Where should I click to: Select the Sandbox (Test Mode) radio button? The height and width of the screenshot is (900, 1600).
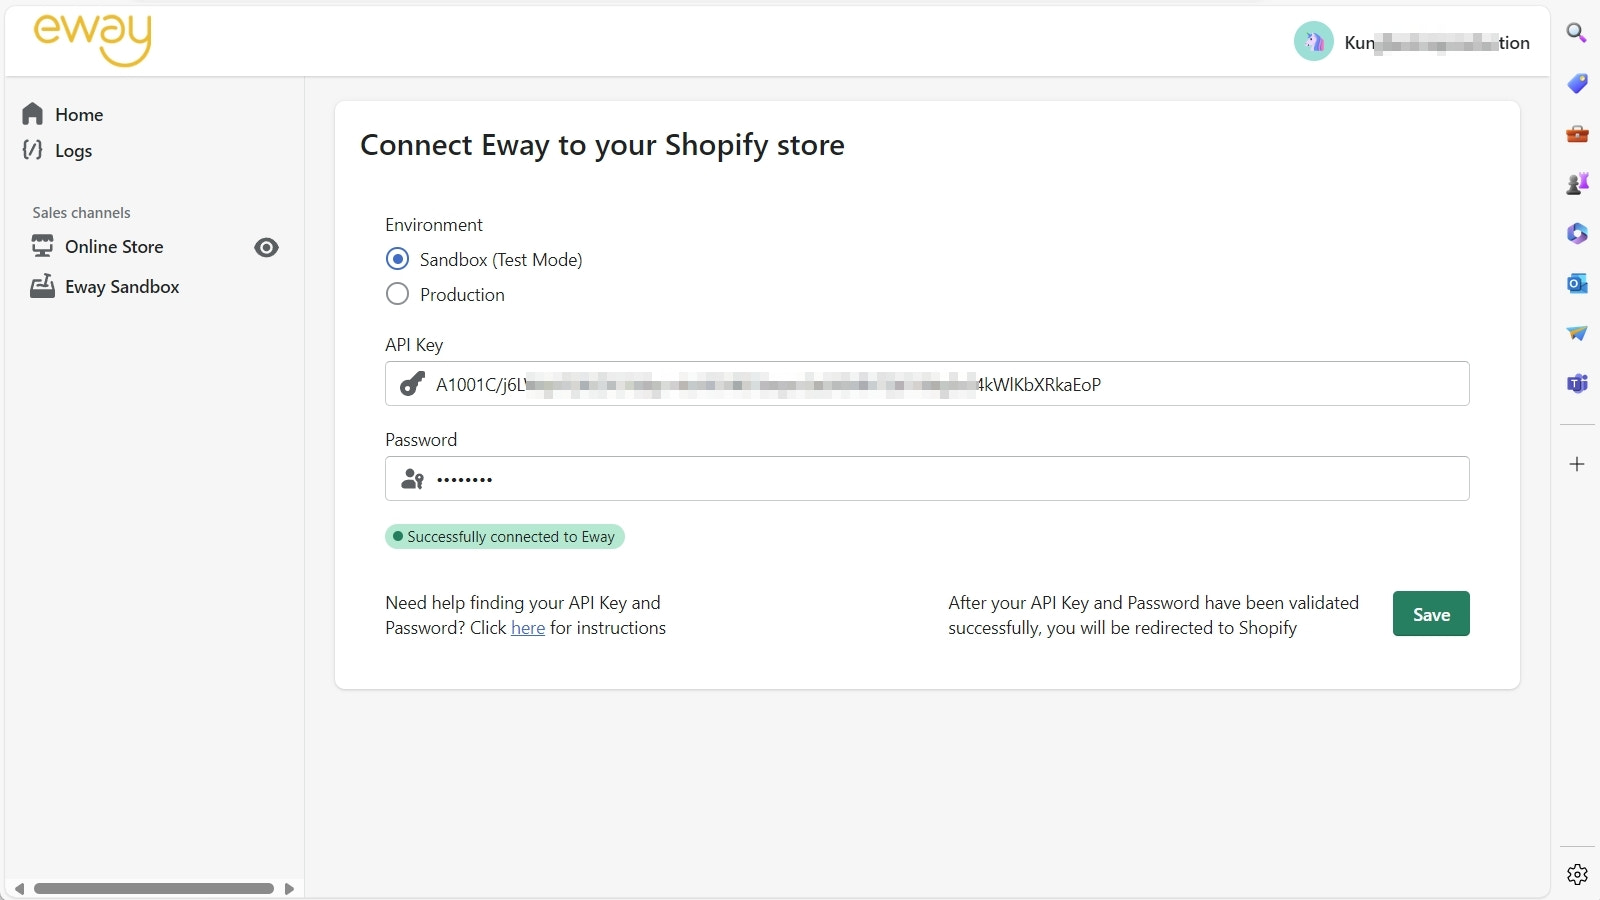click(397, 259)
